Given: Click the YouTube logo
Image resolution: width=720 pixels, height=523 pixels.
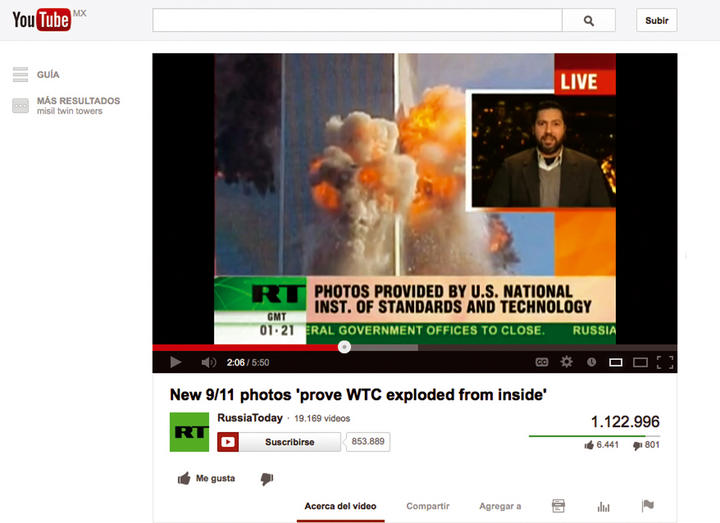Looking at the screenshot, I should click(42, 19).
